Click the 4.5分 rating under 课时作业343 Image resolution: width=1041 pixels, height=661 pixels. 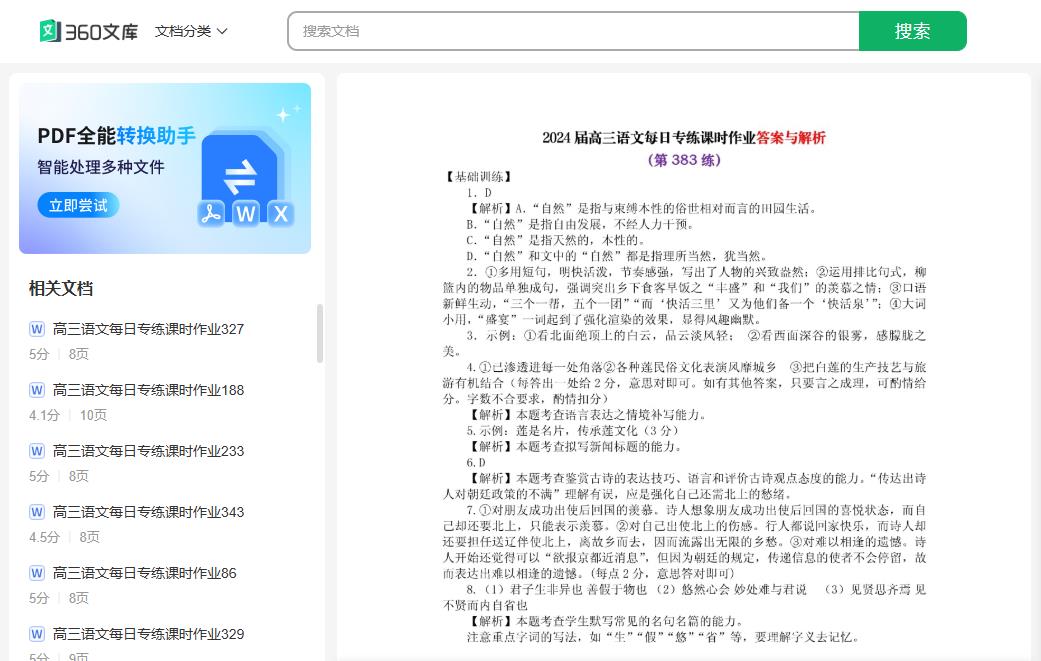click(x=44, y=538)
